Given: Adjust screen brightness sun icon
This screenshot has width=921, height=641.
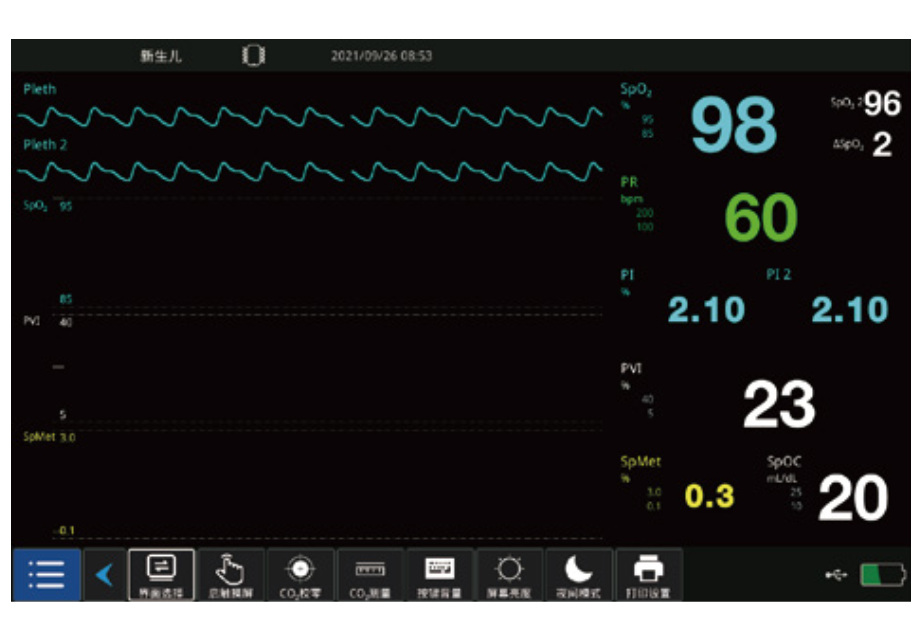Looking at the screenshot, I should point(509,575).
